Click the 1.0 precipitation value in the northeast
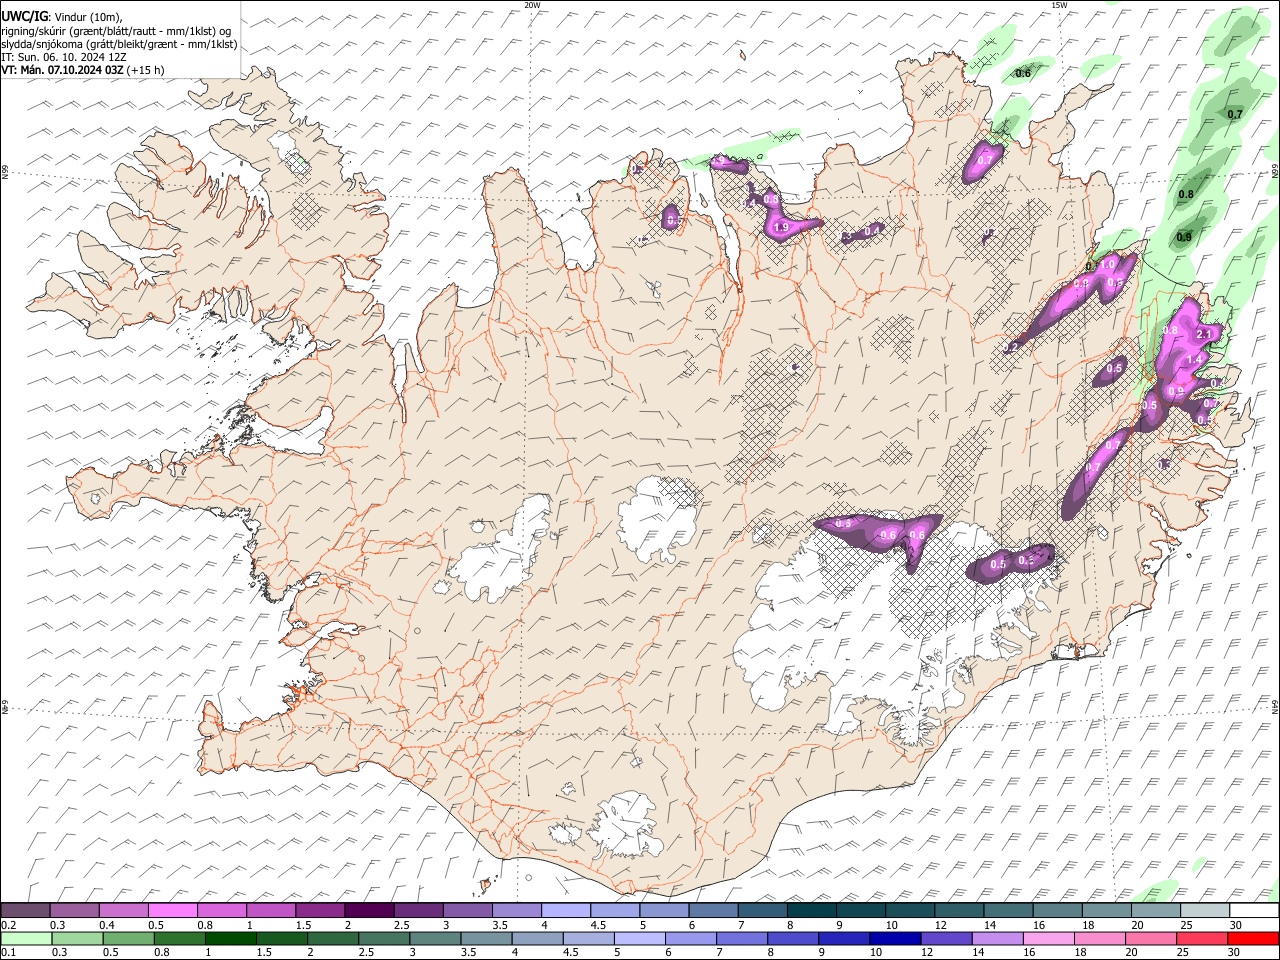The width and height of the screenshot is (1280, 960). tap(1108, 265)
